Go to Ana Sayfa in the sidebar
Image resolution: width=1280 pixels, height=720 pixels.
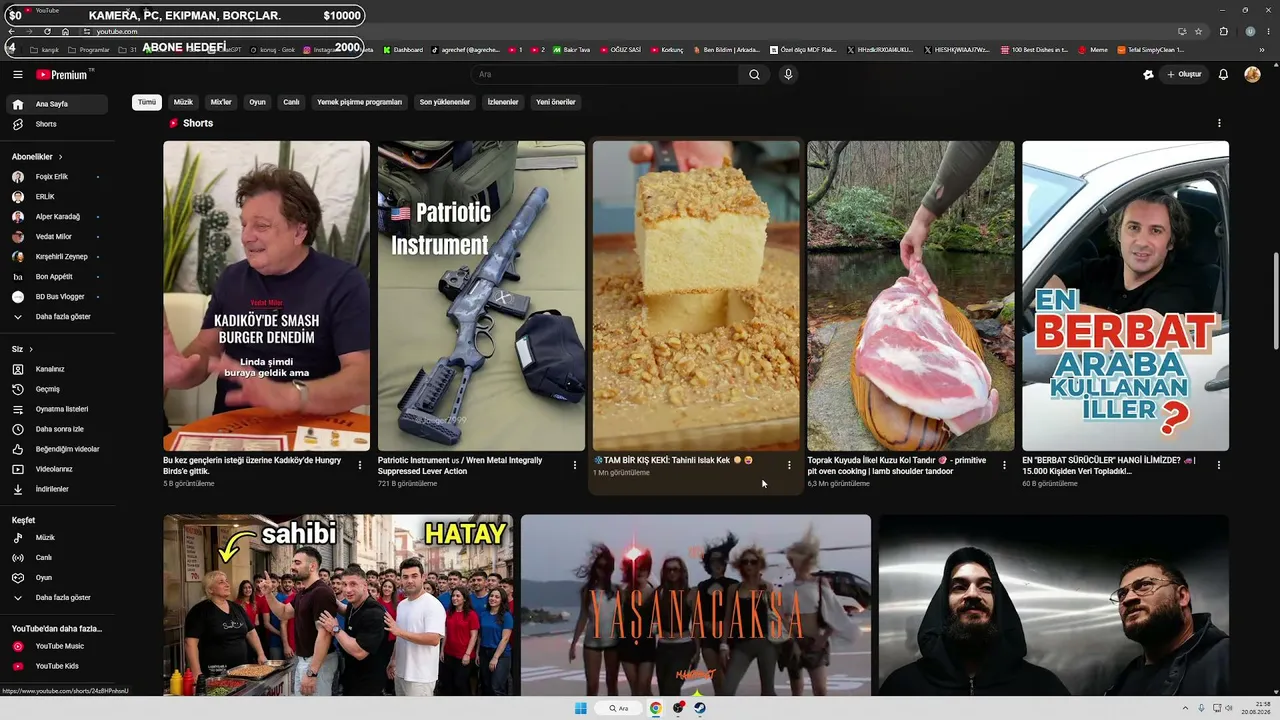56,104
